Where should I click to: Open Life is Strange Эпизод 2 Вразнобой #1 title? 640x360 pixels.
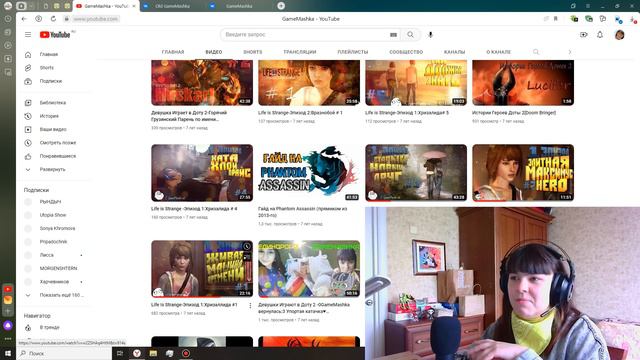pos(300,113)
